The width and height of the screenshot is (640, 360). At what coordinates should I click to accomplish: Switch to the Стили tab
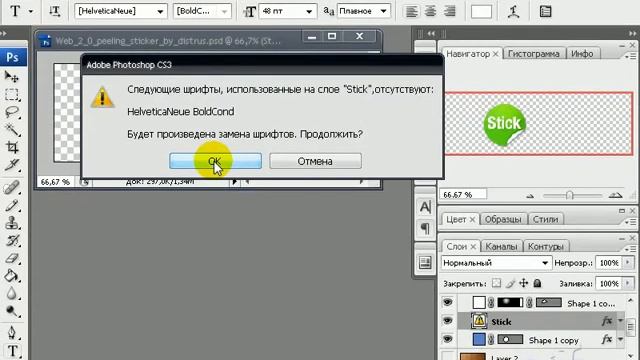pos(545,219)
